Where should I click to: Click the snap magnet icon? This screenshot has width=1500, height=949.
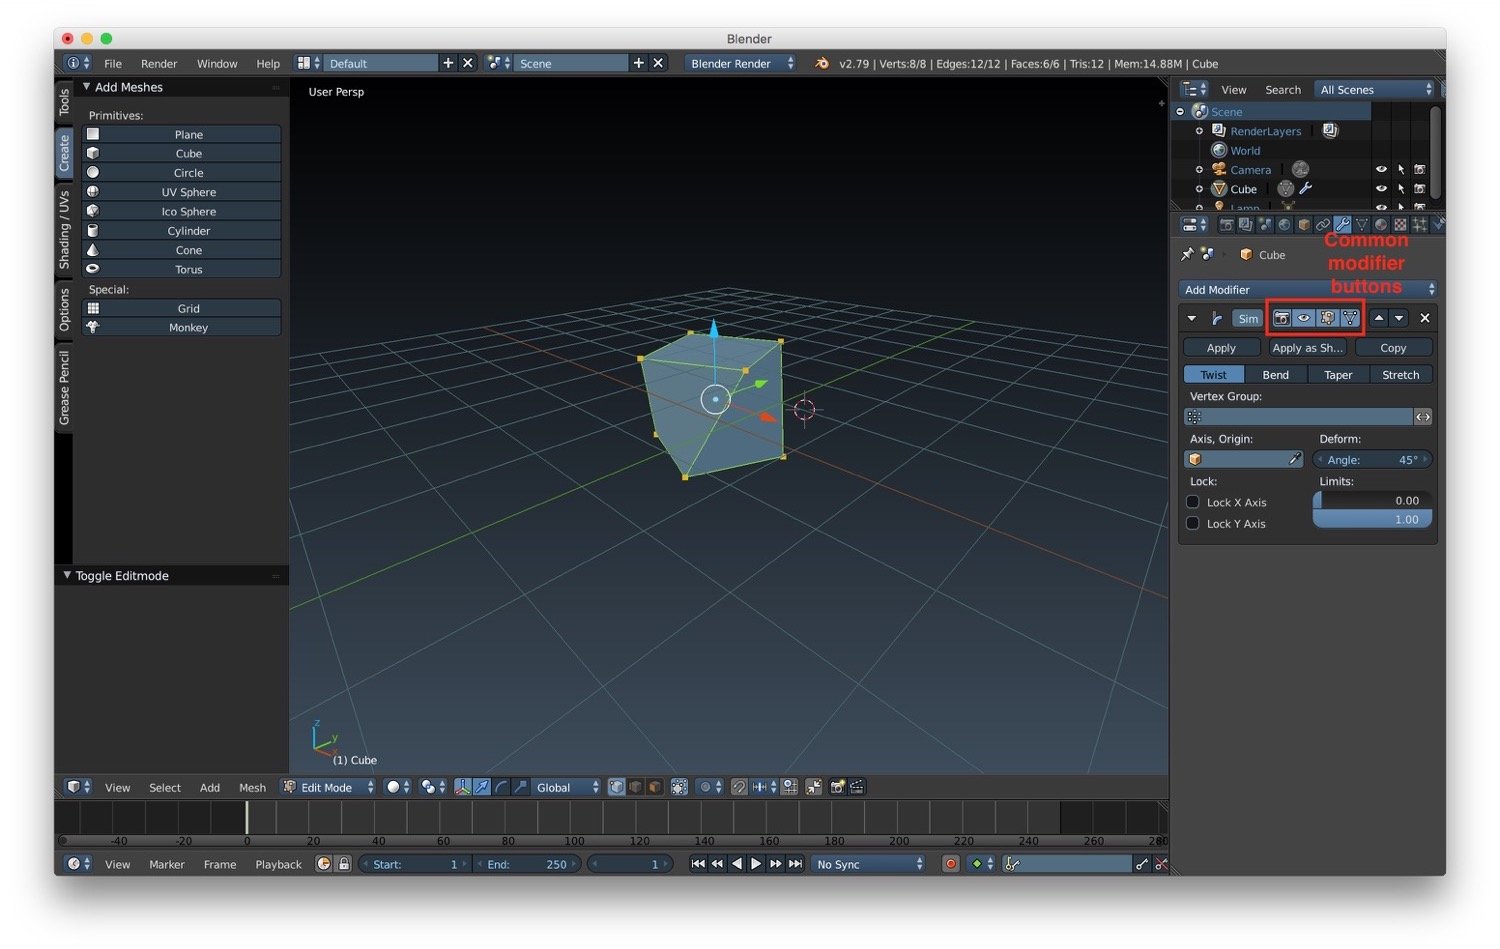[740, 787]
